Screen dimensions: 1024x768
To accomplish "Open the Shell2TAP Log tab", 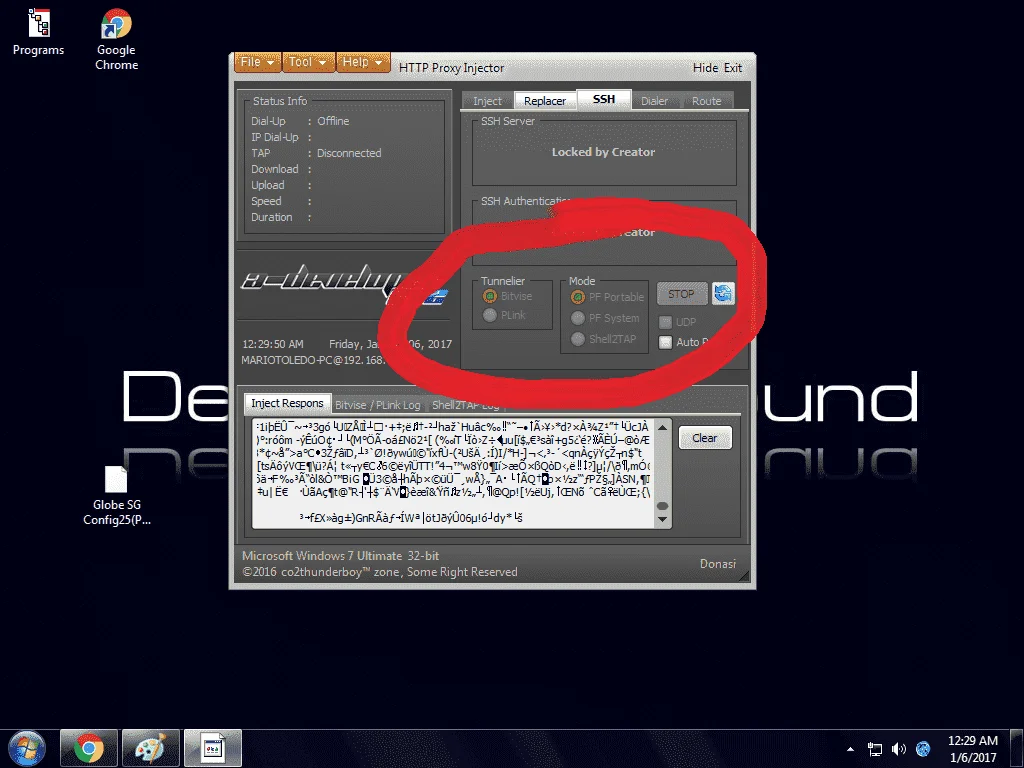I will (466, 406).
